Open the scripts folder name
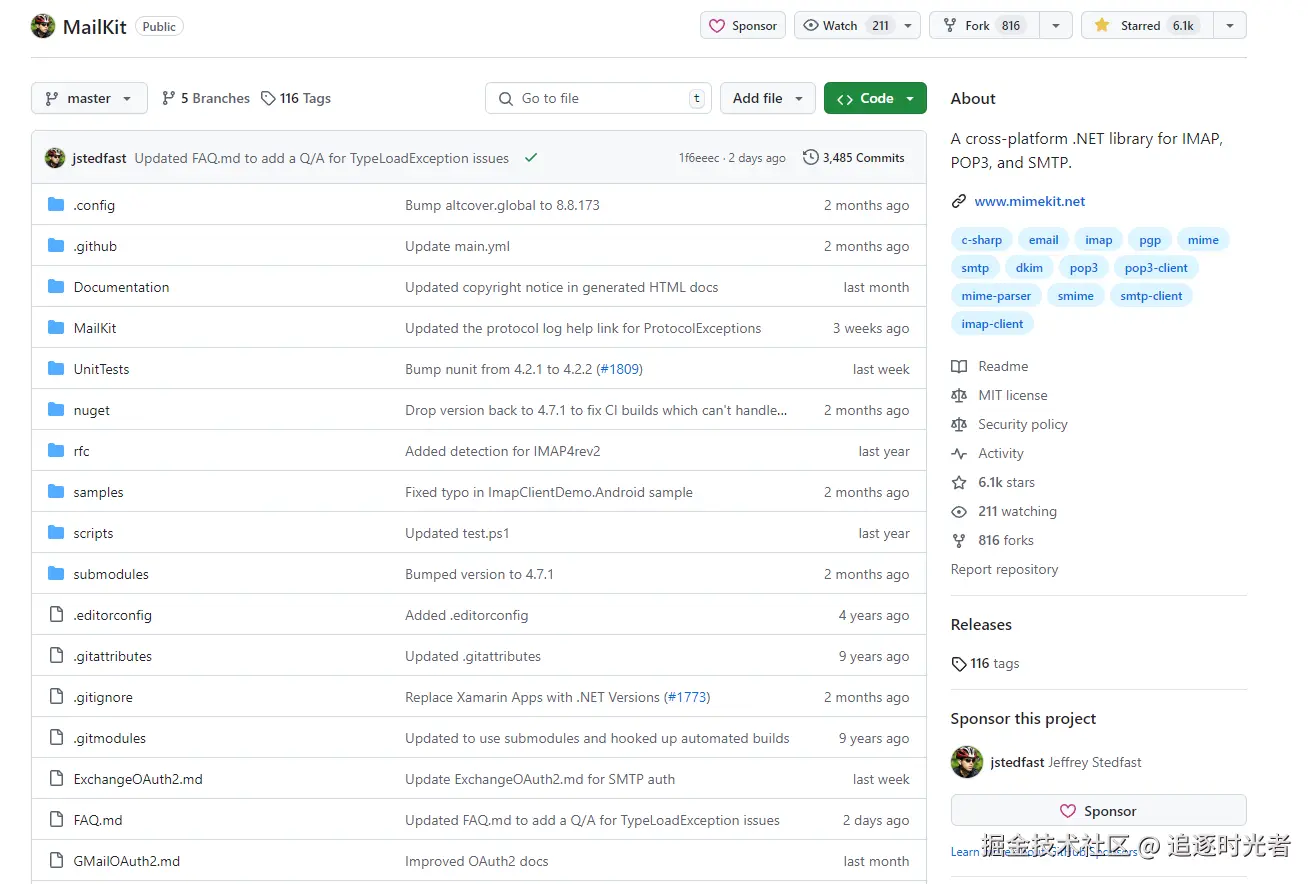This screenshot has height=884, width=1316. [93, 533]
